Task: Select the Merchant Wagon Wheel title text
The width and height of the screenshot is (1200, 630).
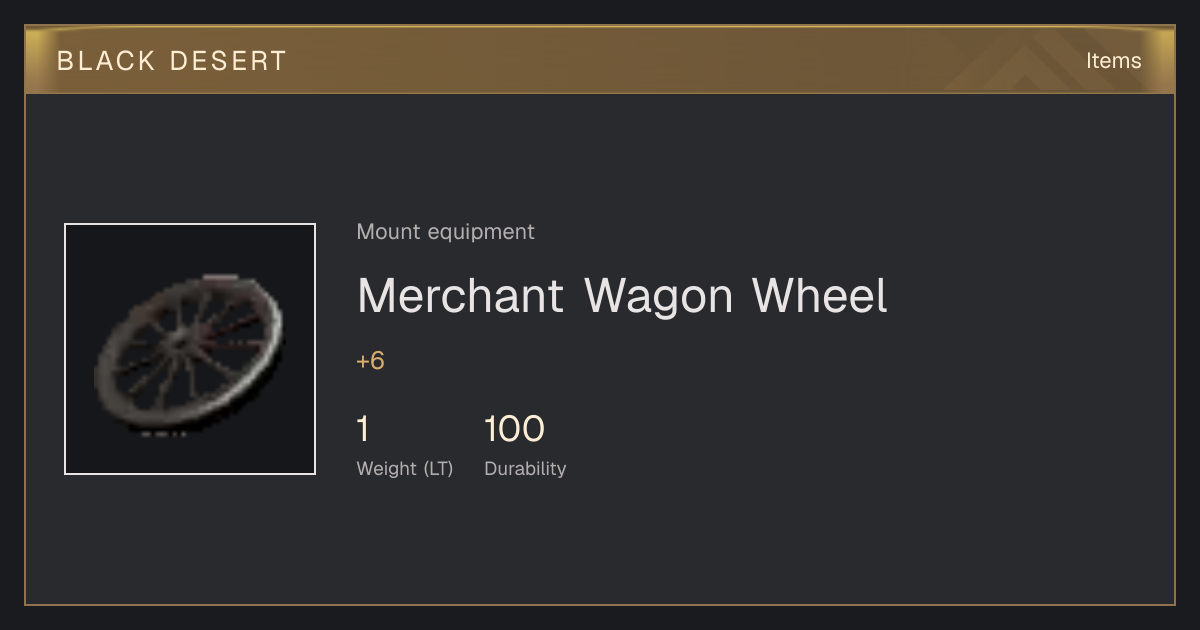Action: pyautogui.click(x=622, y=296)
